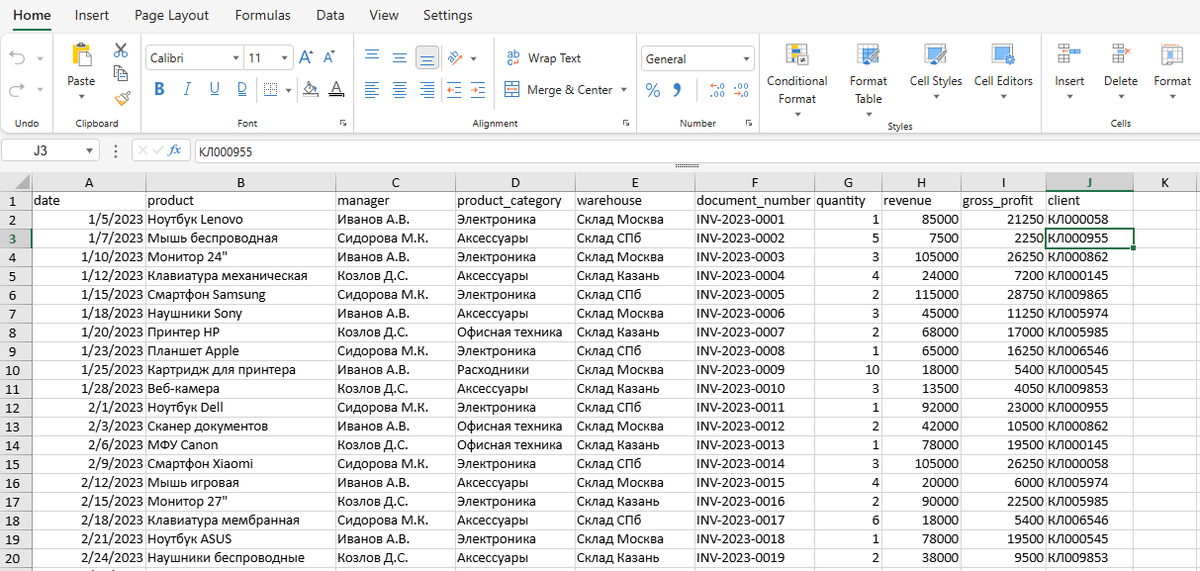Click the Insert Function fx icon
Screen dimensions: 1200x571
[x=174, y=151]
